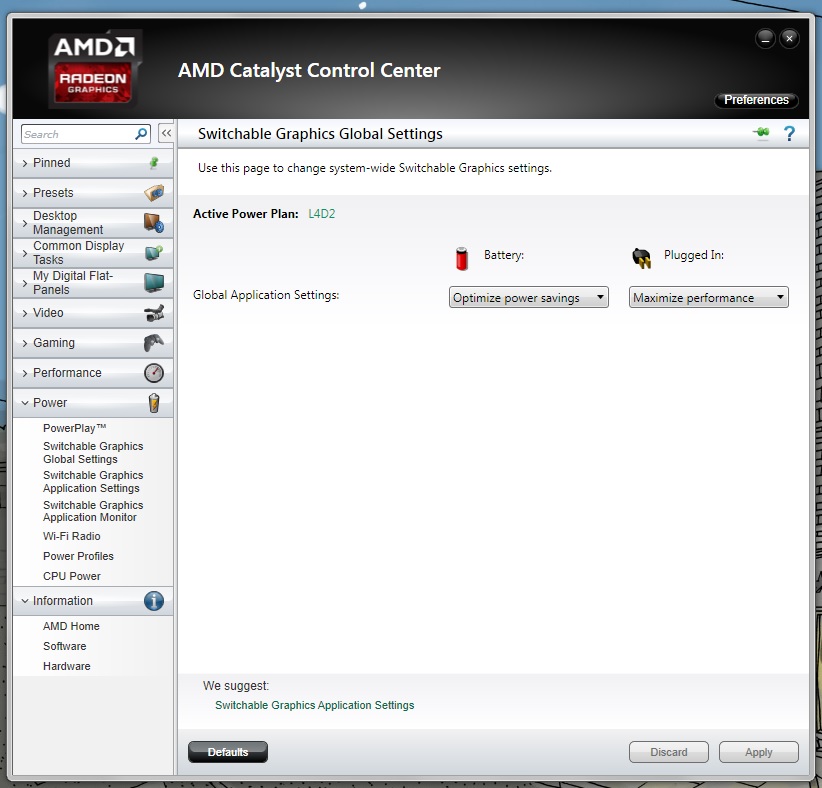Click the My Digital Flat-Panels monitor icon
This screenshot has height=788, width=822.
click(x=154, y=283)
